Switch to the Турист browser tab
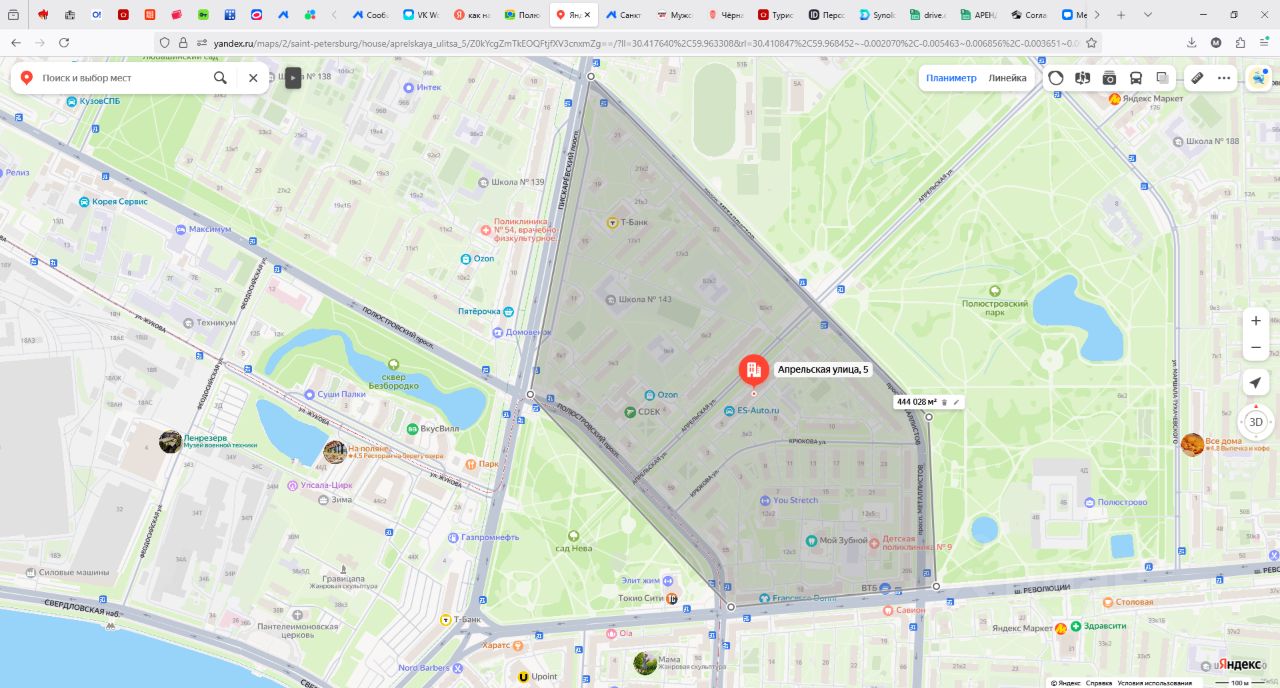The height and width of the screenshot is (688, 1280). point(775,15)
